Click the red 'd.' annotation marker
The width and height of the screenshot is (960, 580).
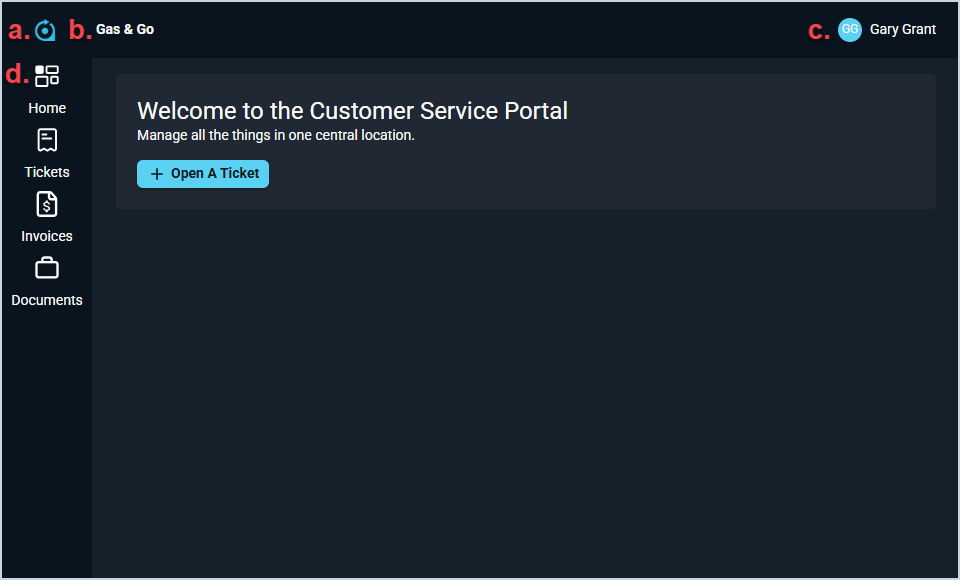[17, 74]
